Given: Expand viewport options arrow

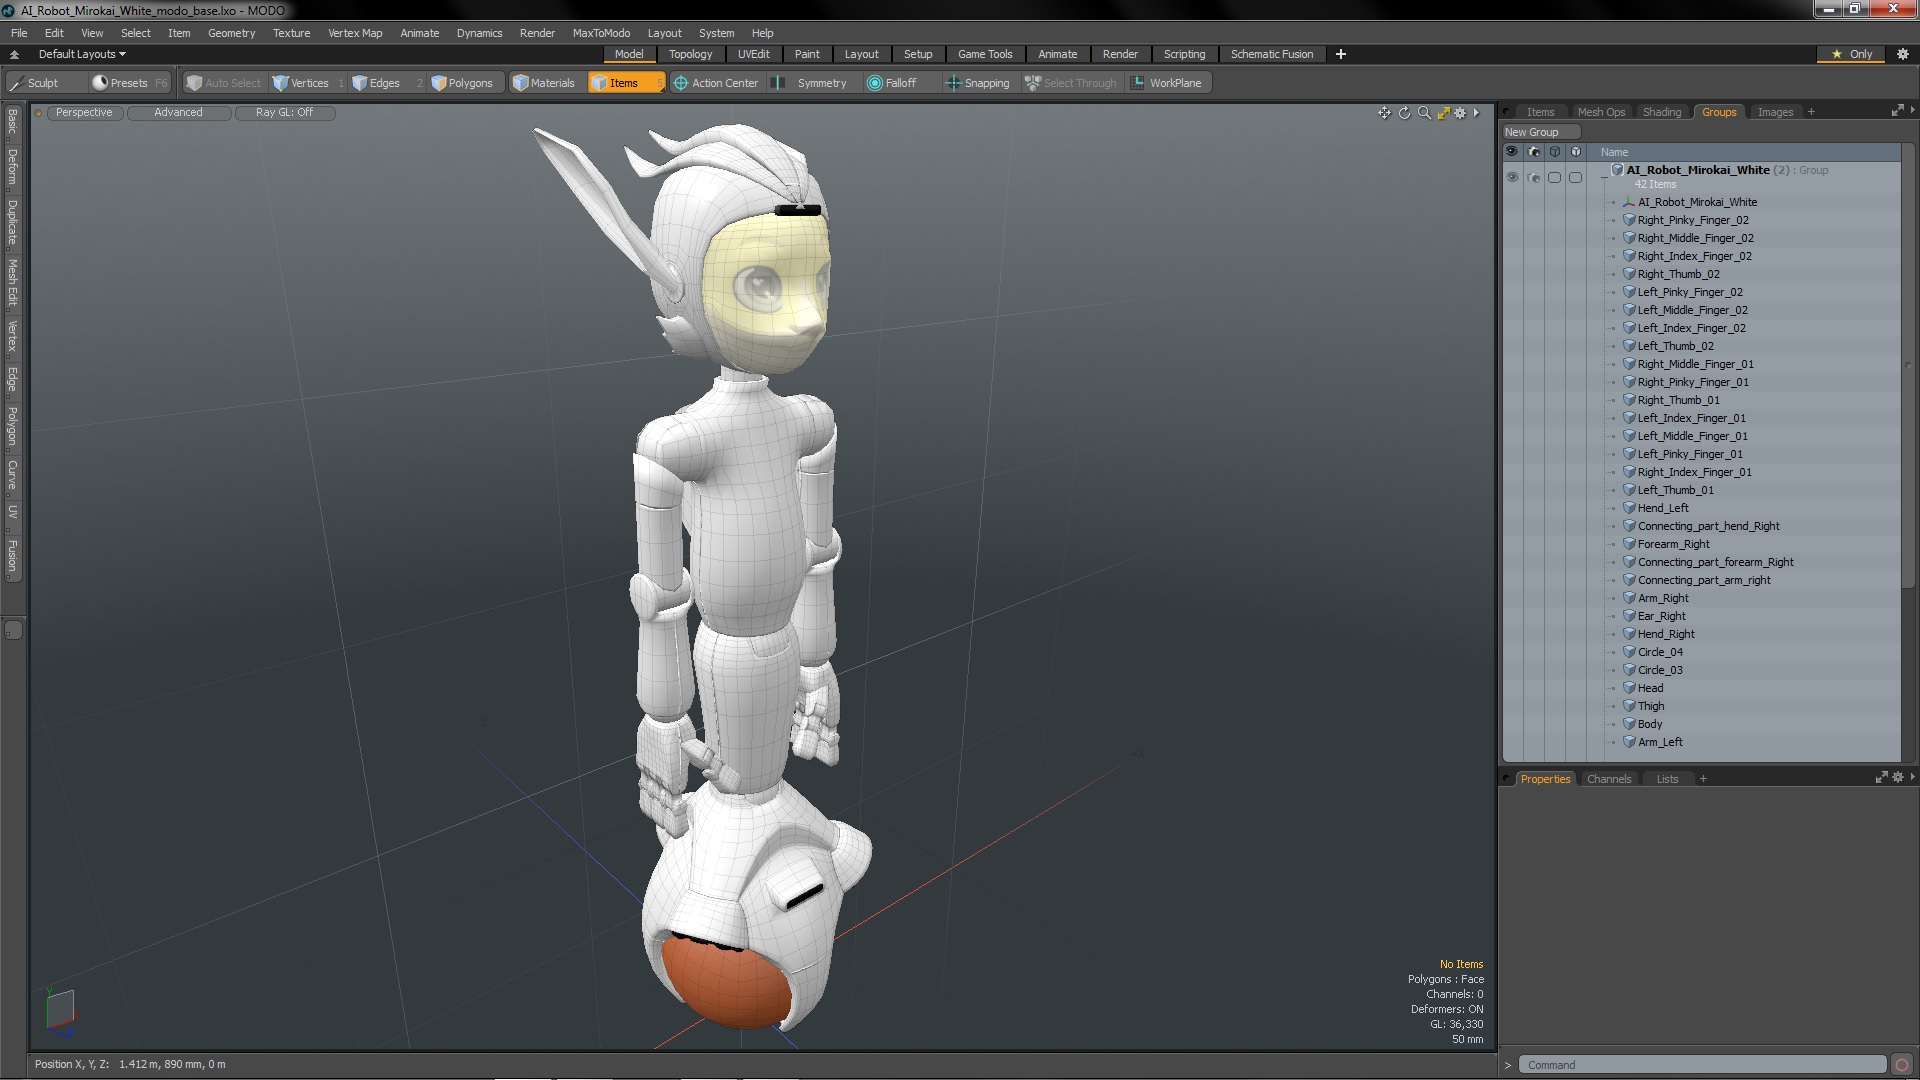Looking at the screenshot, I should click(x=1476, y=113).
